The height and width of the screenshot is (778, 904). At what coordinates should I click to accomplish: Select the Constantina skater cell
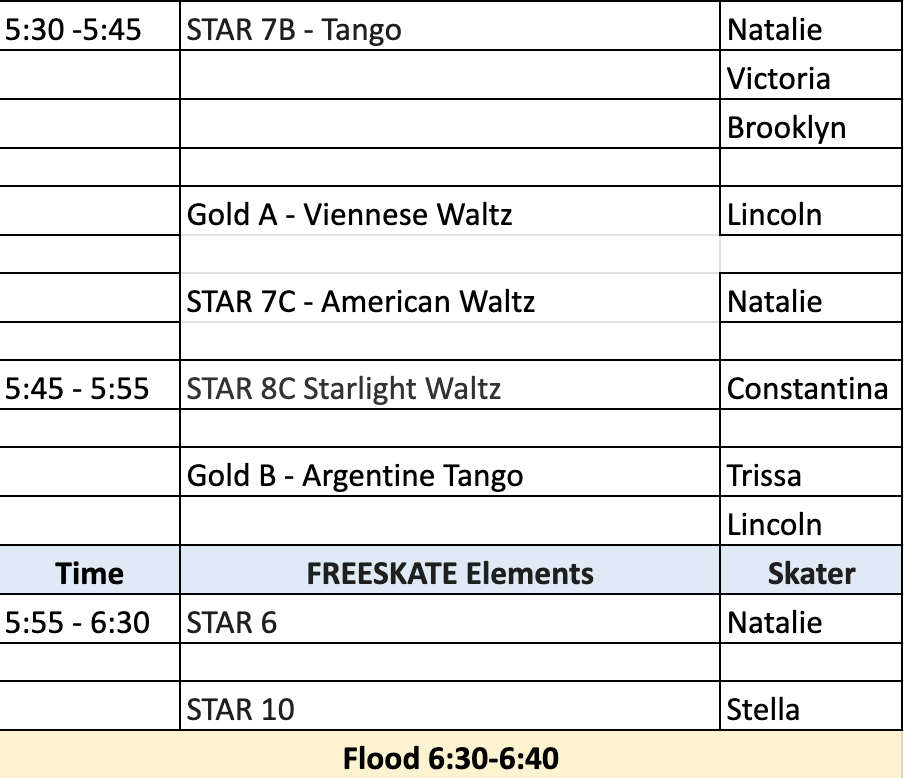[x=811, y=385]
